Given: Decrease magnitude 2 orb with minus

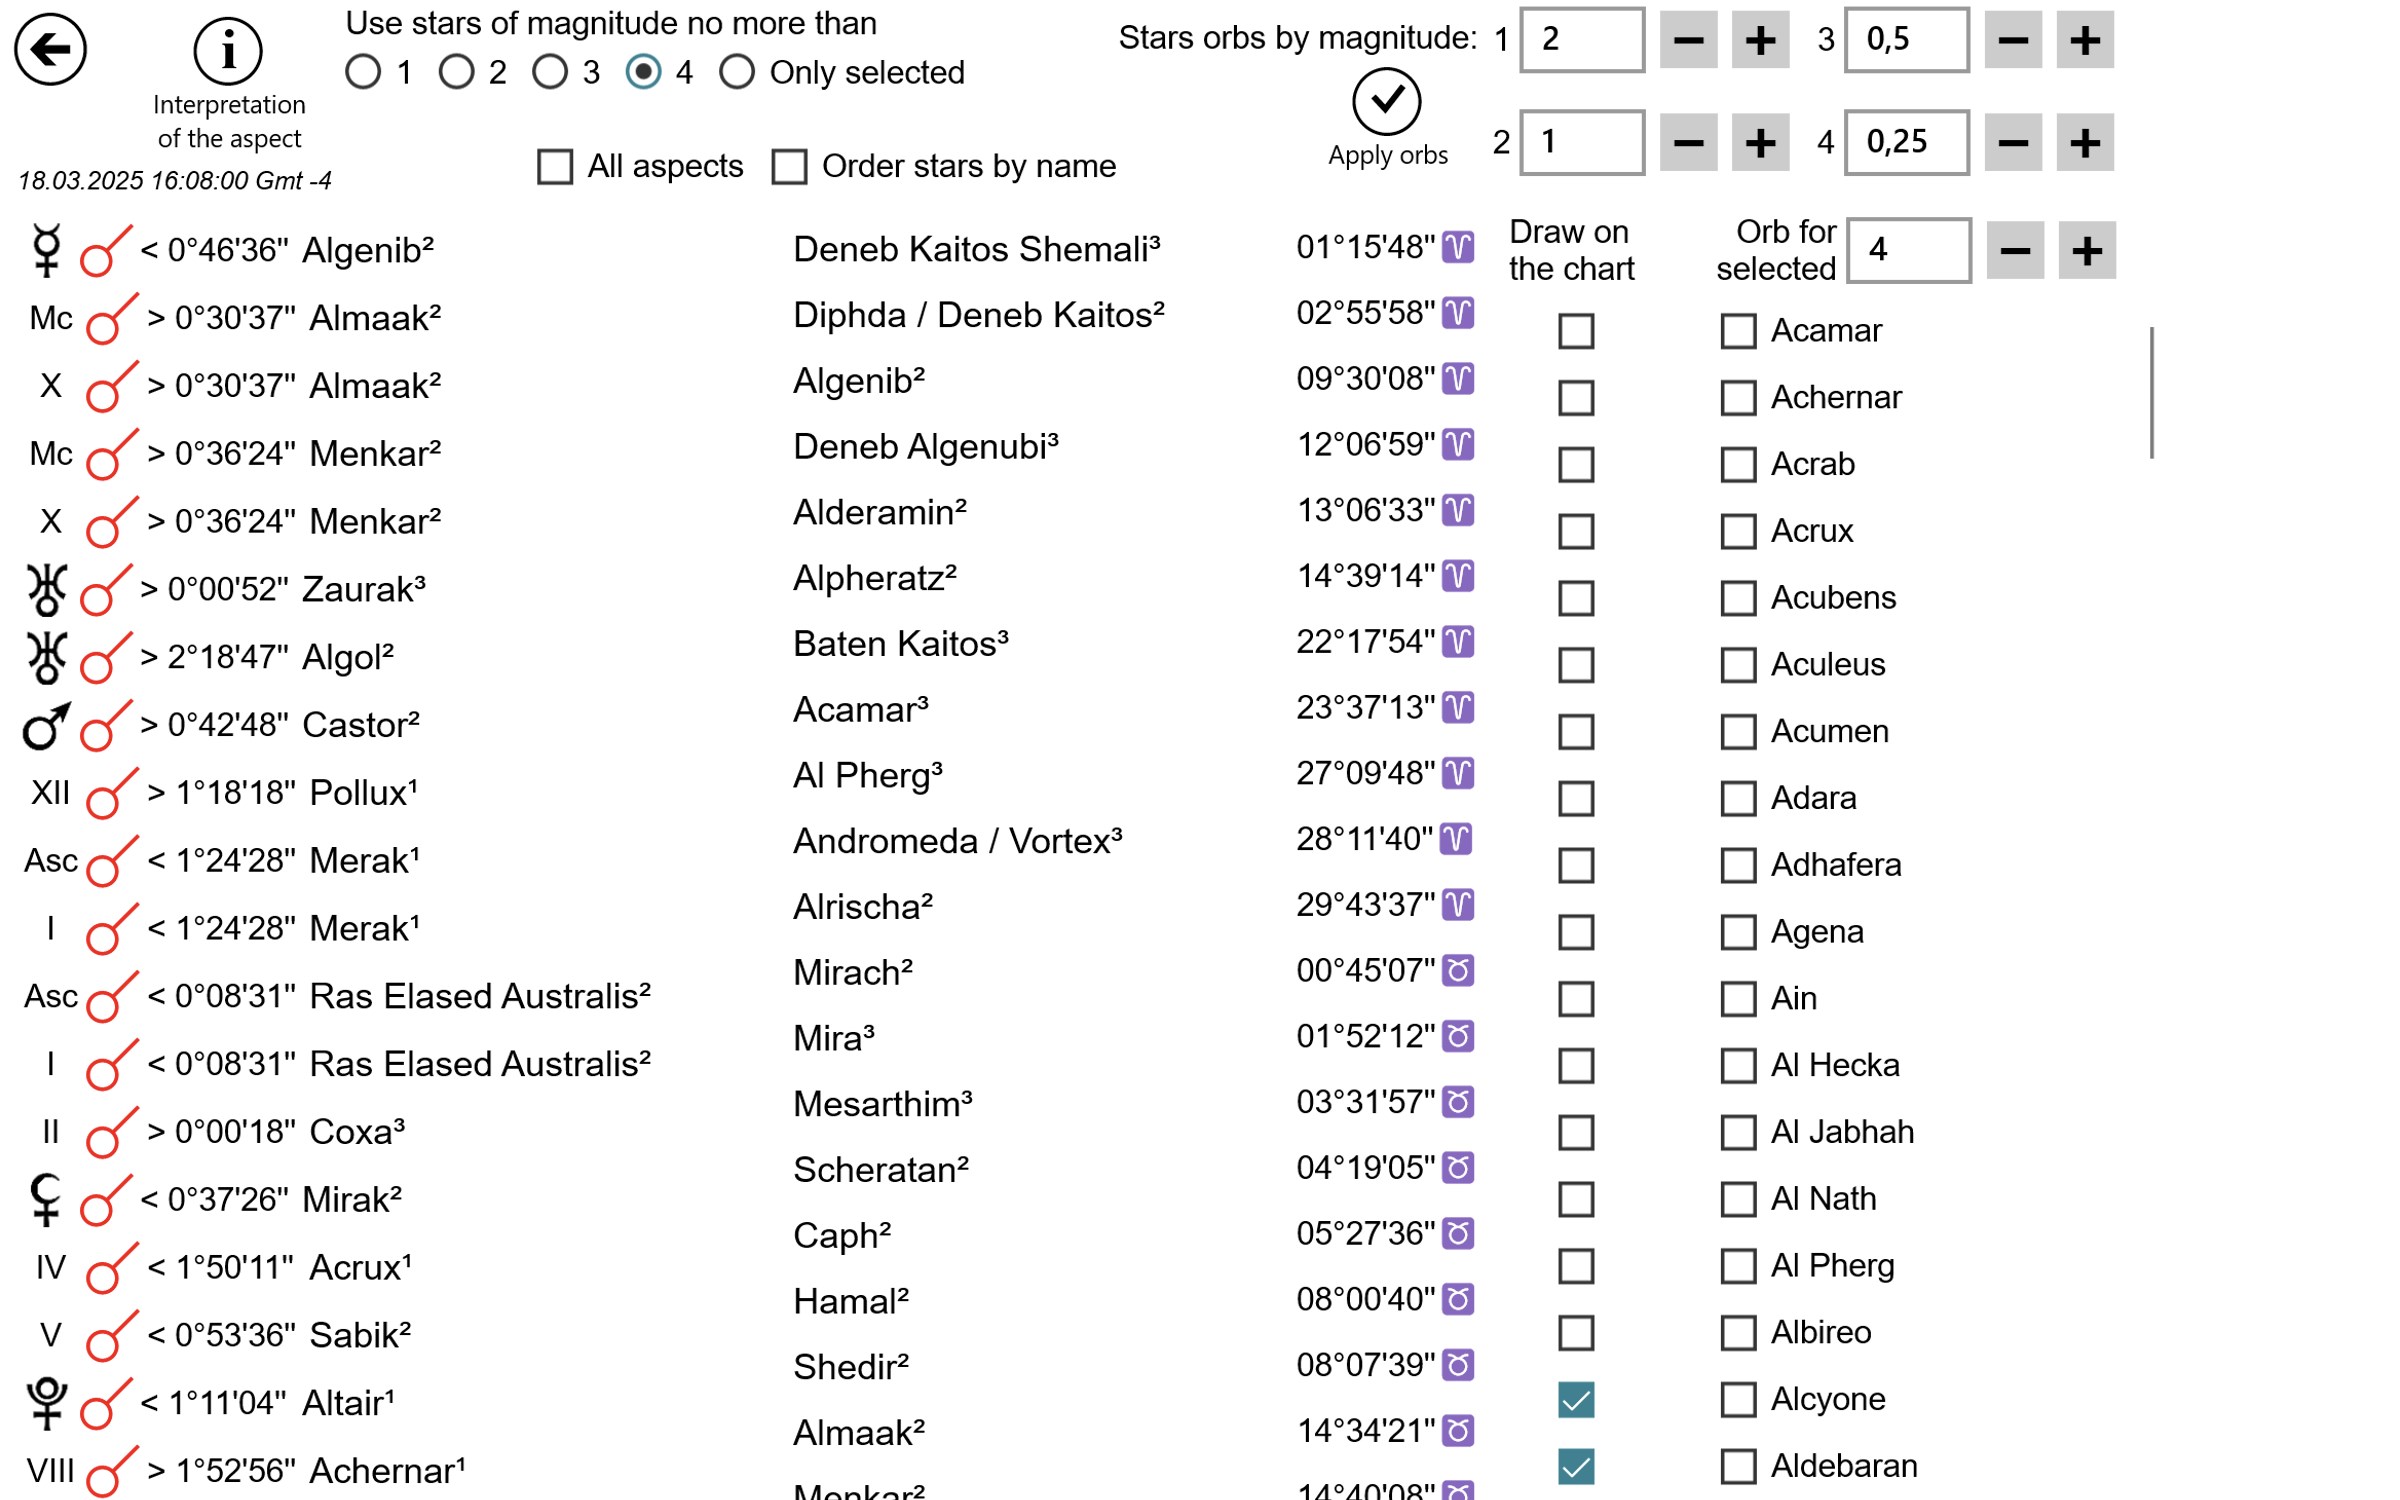Looking at the screenshot, I should tap(1688, 143).
